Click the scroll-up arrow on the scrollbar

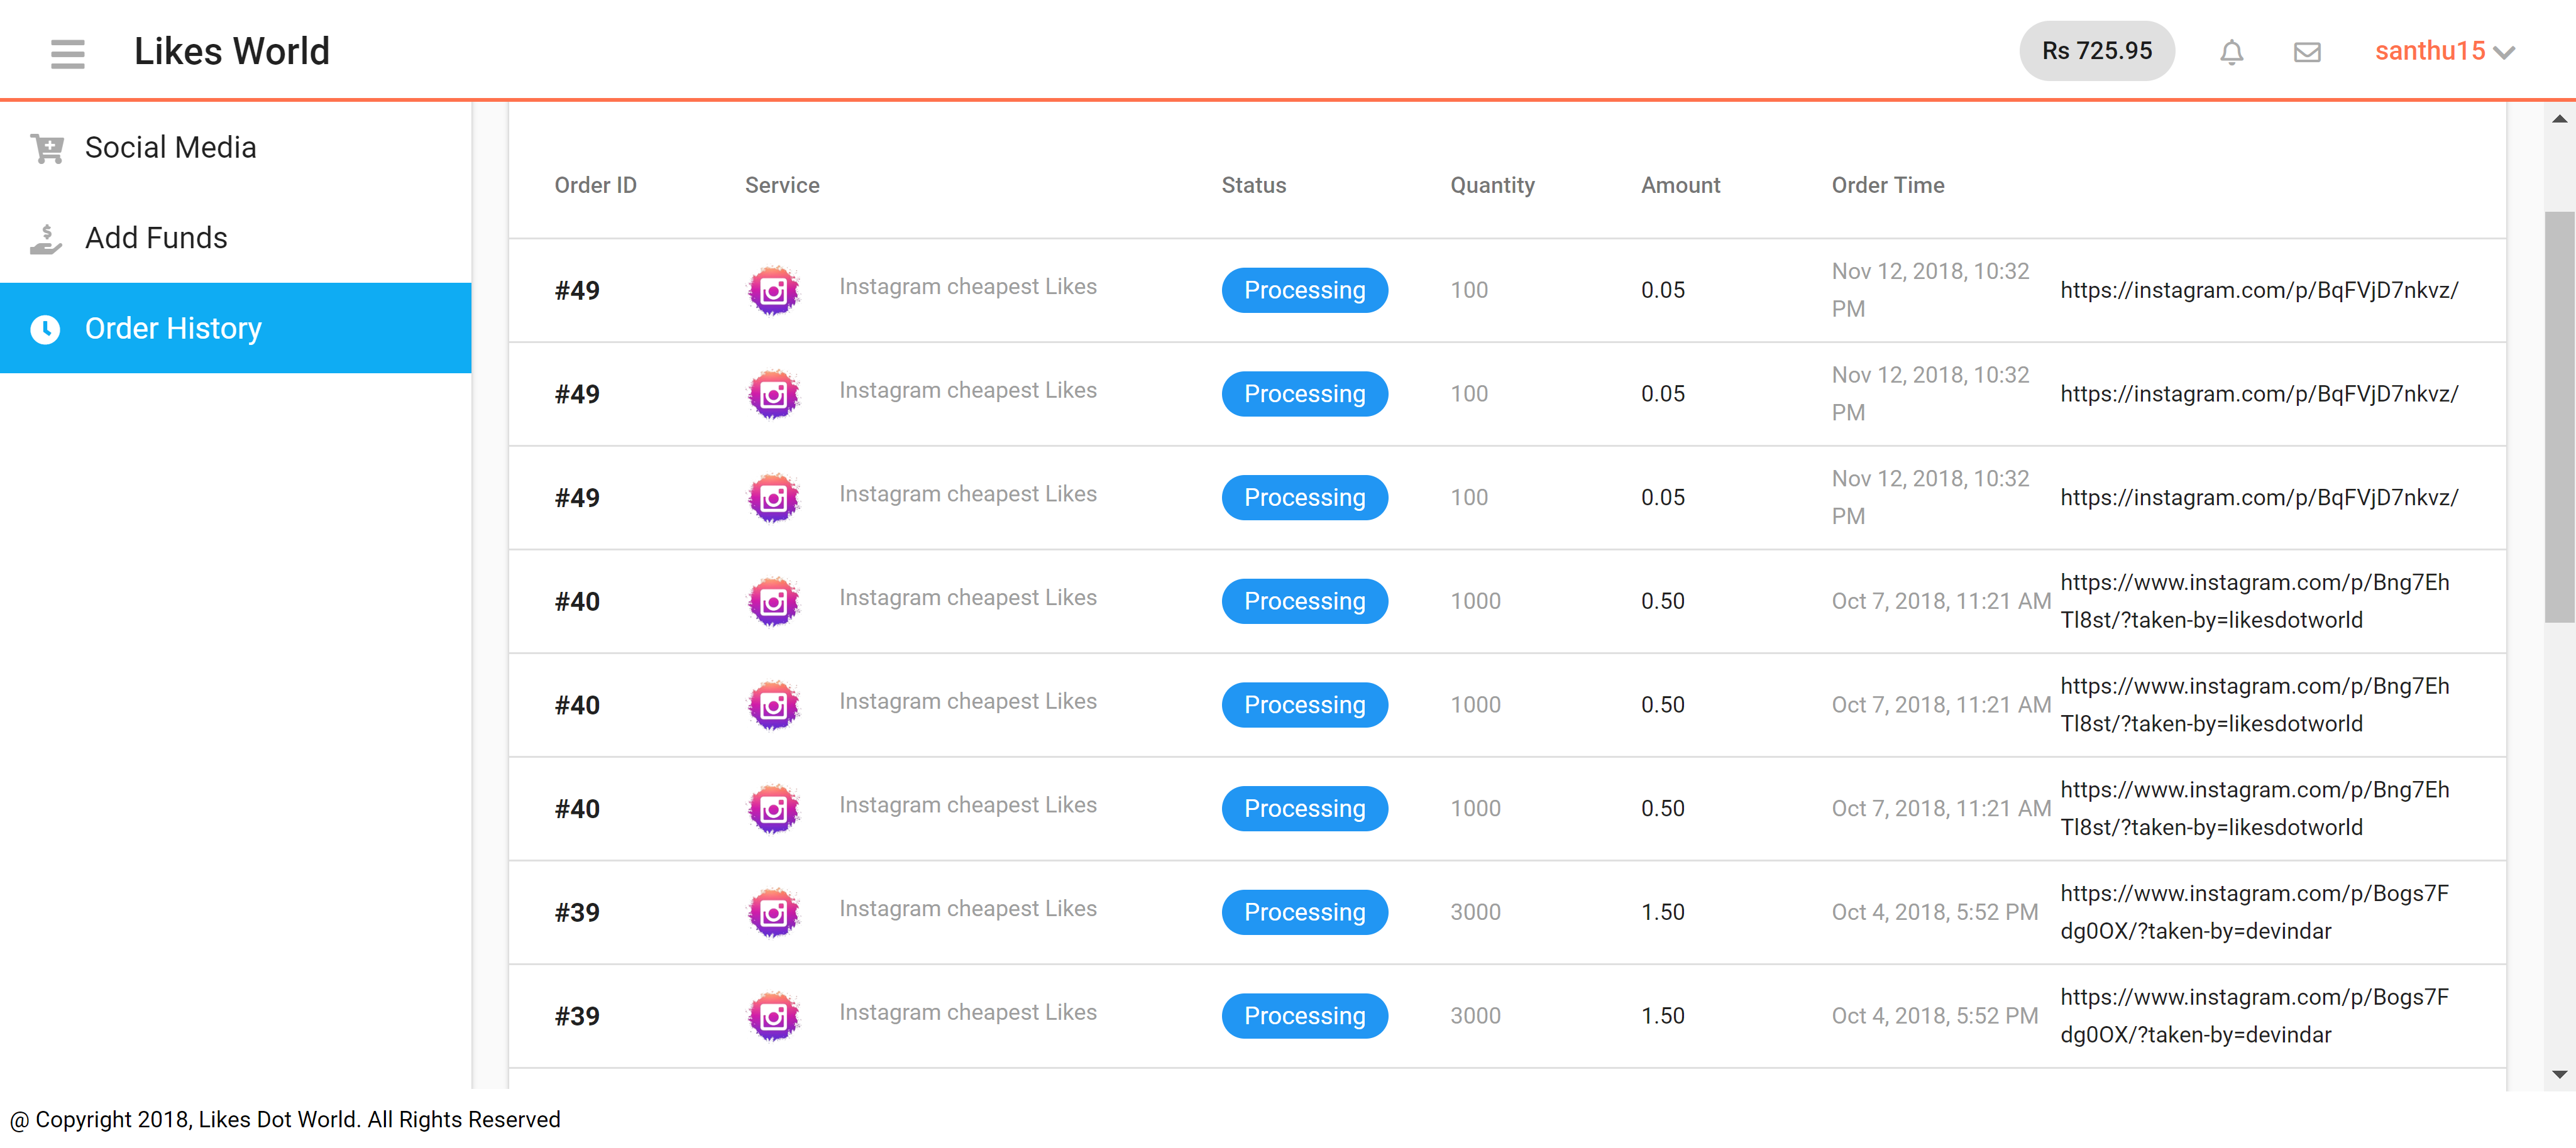point(2560,118)
